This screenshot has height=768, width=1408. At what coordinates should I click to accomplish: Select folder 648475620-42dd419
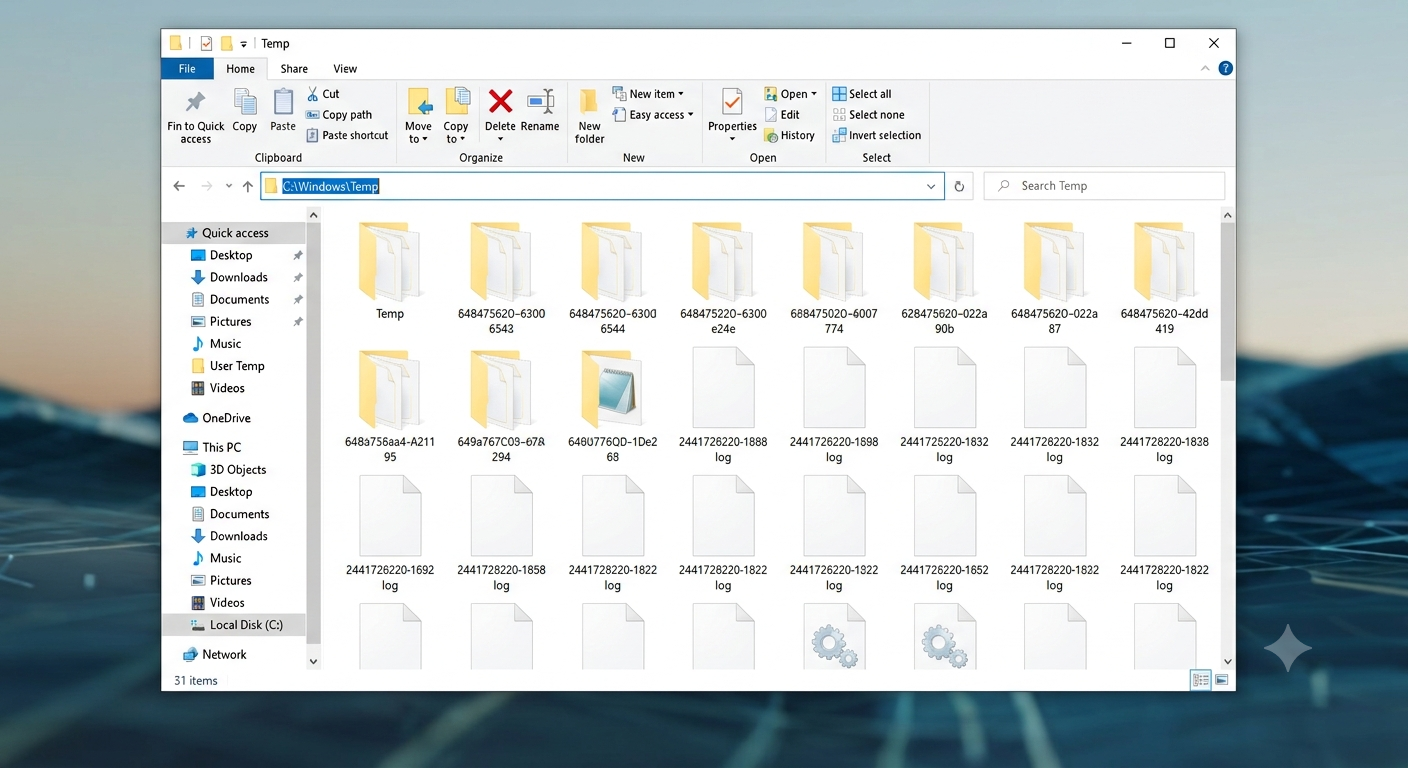(x=1164, y=278)
